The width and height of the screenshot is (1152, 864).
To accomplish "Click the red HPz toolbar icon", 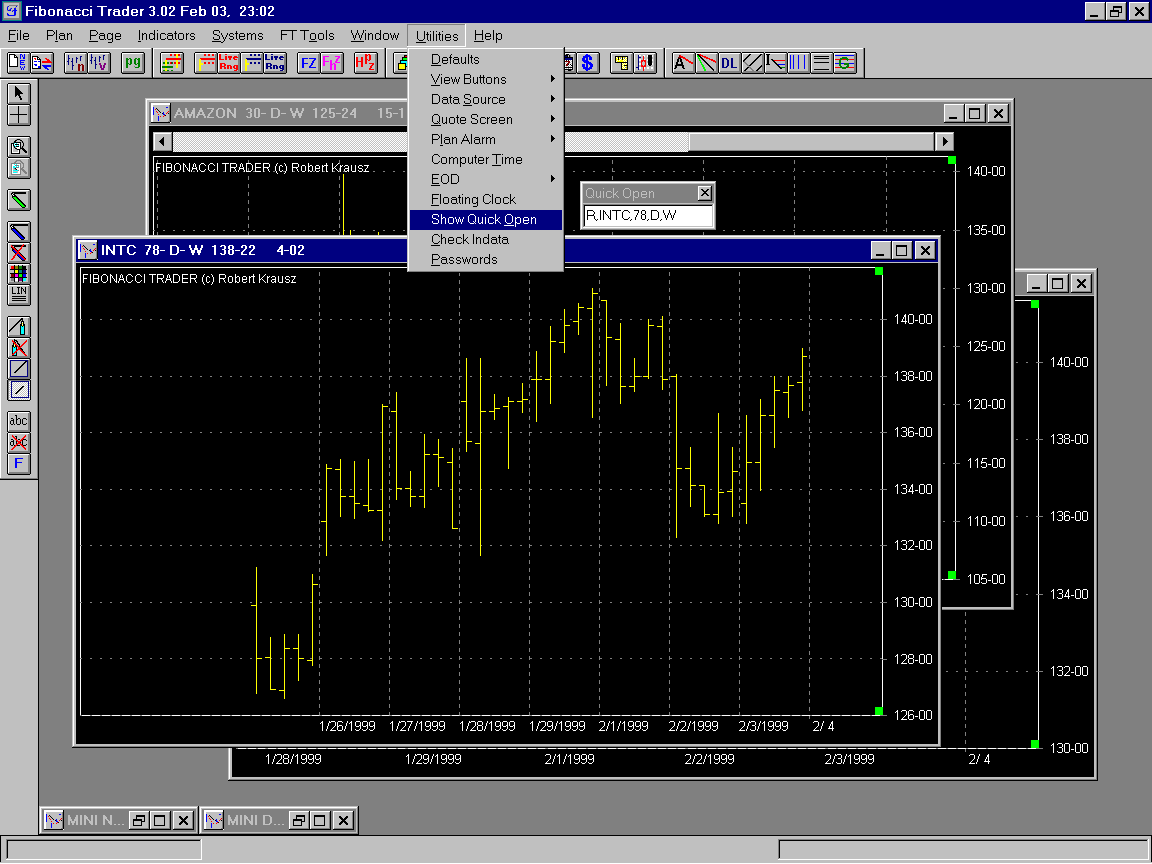I will [364, 63].
